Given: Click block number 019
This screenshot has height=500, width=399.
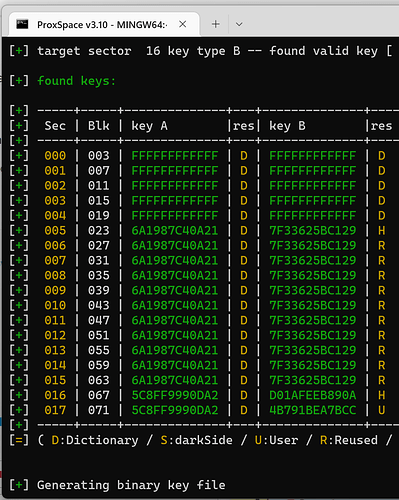Looking at the screenshot, I should pyautogui.click(x=99, y=216).
